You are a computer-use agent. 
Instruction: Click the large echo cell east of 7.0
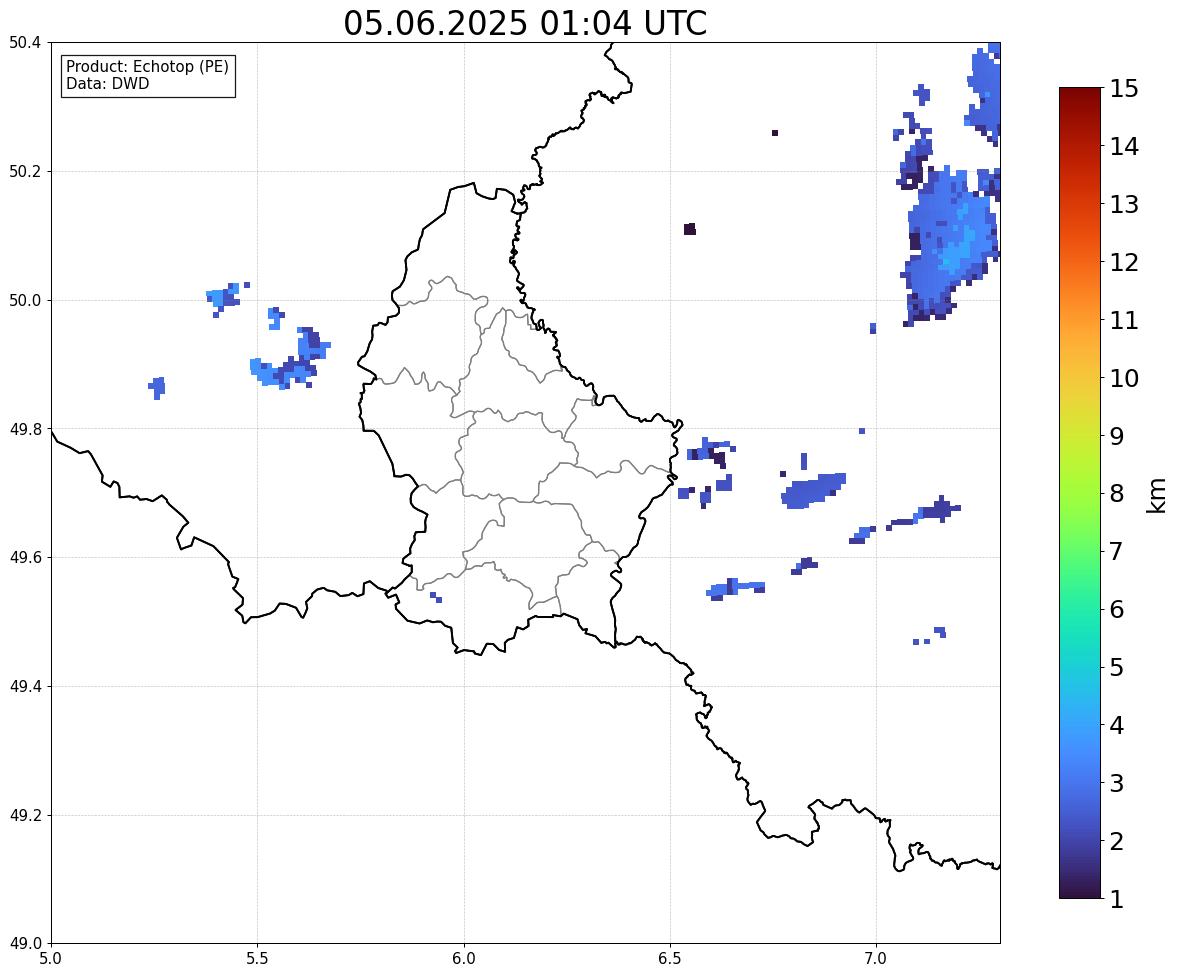950,244
